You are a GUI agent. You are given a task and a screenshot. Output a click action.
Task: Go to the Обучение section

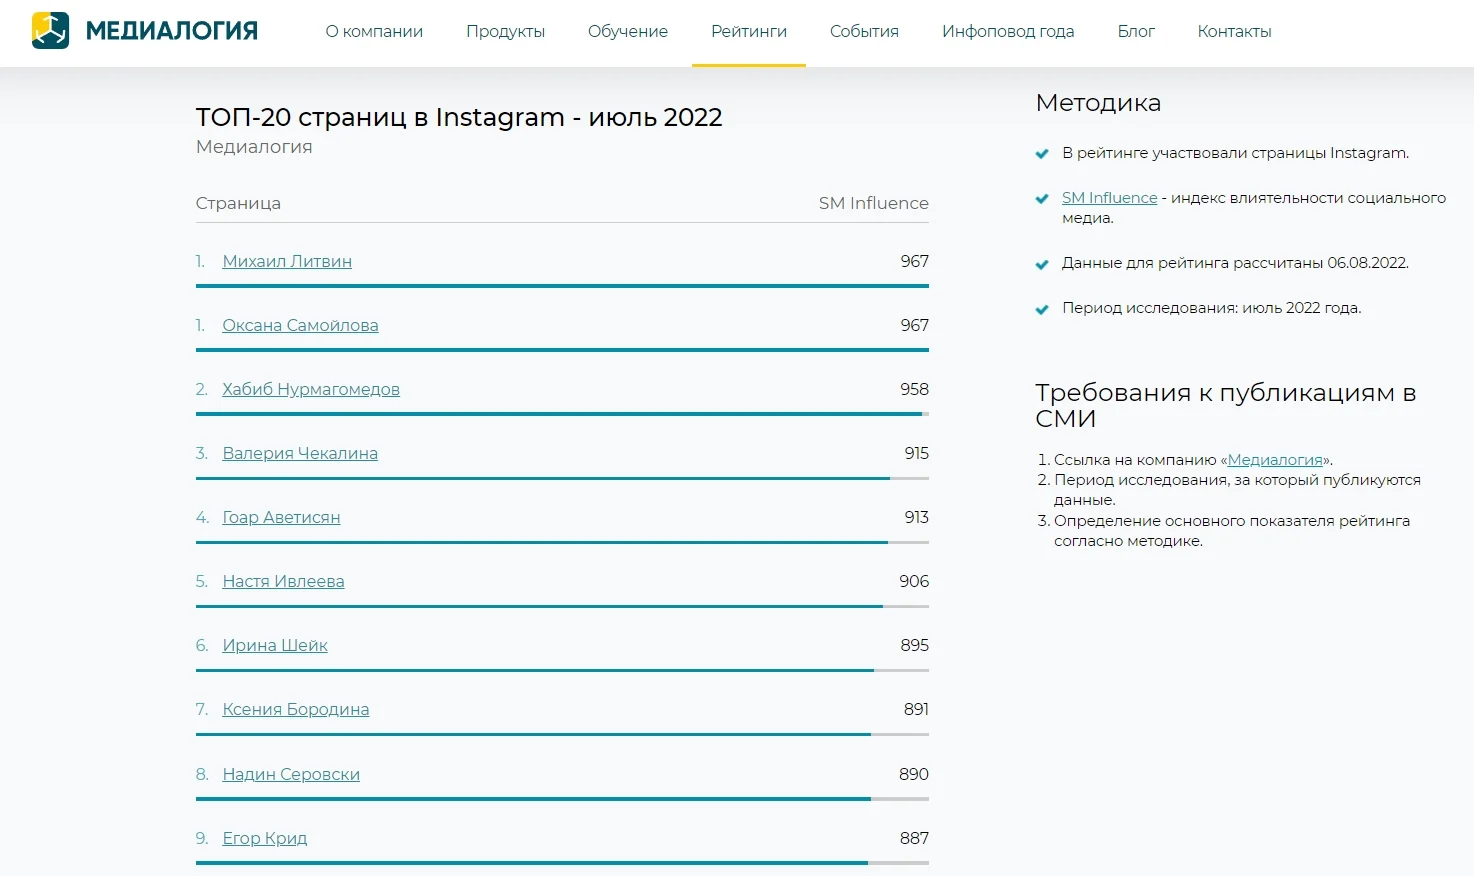pos(628,31)
